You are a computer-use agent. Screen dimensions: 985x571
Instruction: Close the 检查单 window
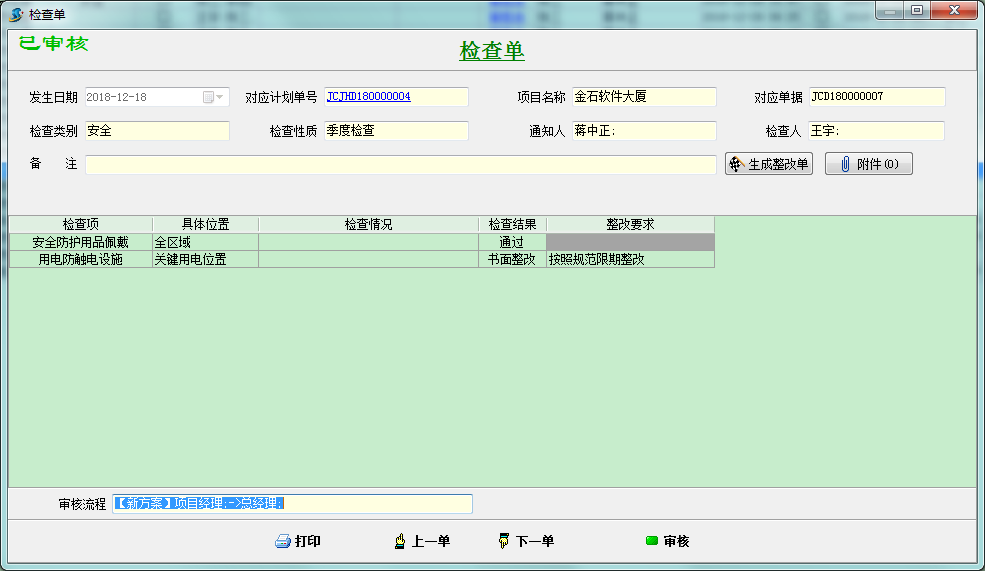954,11
